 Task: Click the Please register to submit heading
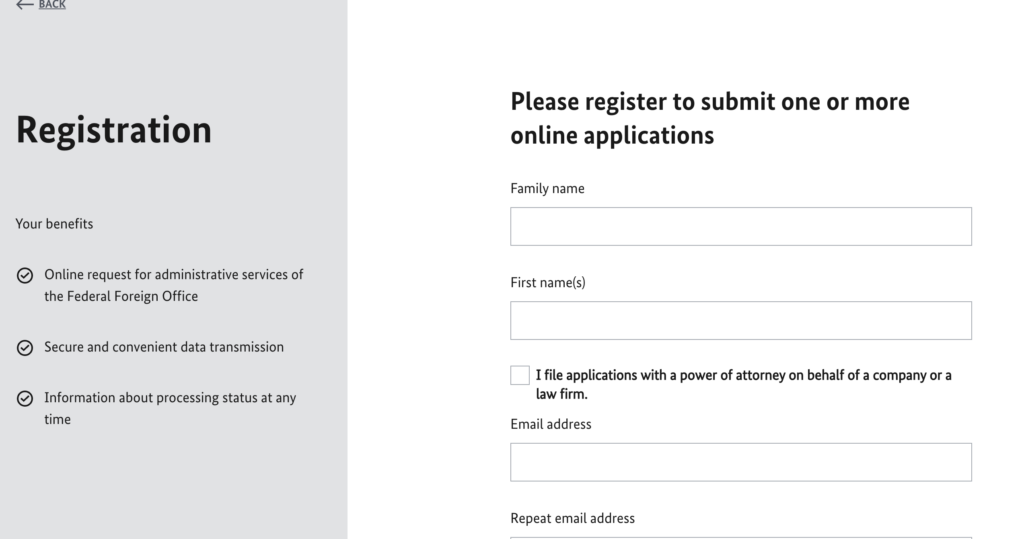pyautogui.click(x=710, y=118)
